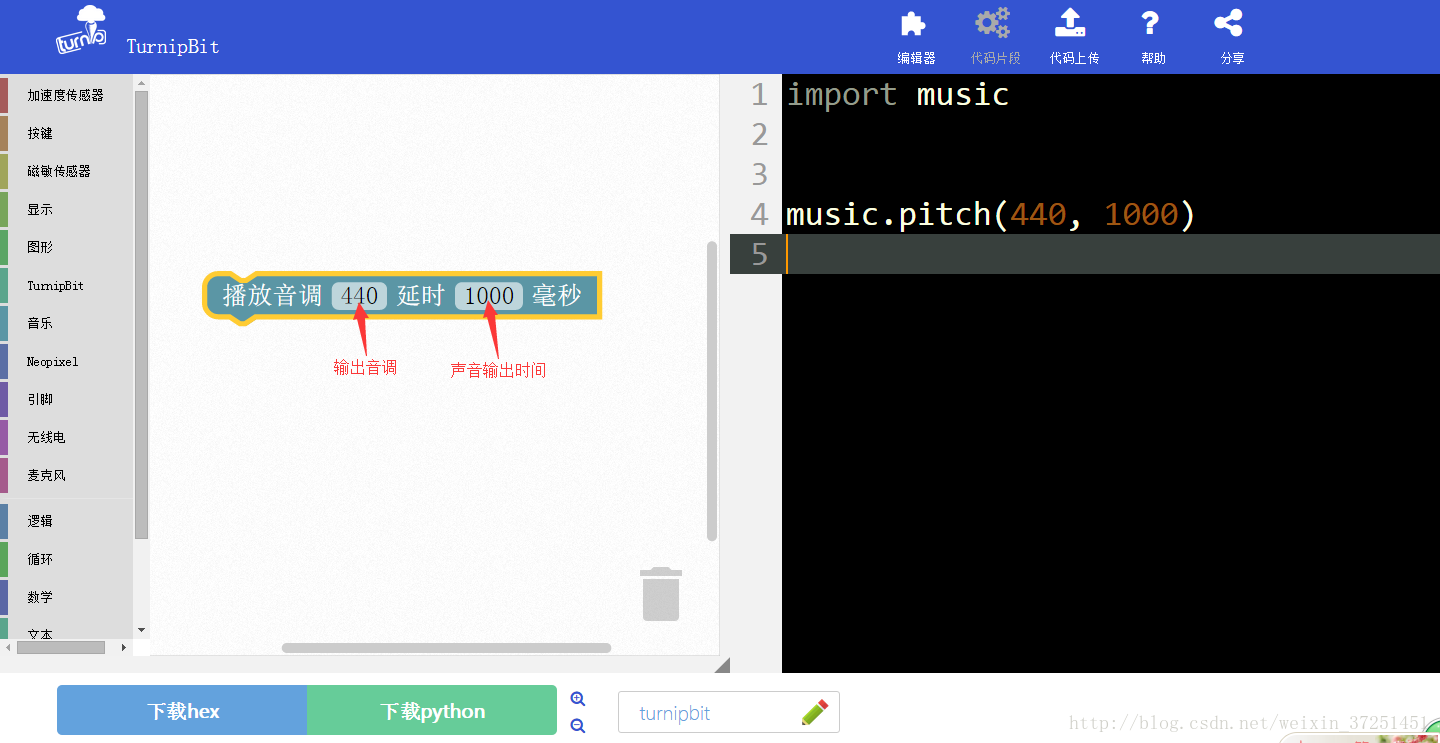The height and width of the screenshot is (743, 1440).
Task: Click the 440 pitch value in block
Action: click(x=359, y=296)
